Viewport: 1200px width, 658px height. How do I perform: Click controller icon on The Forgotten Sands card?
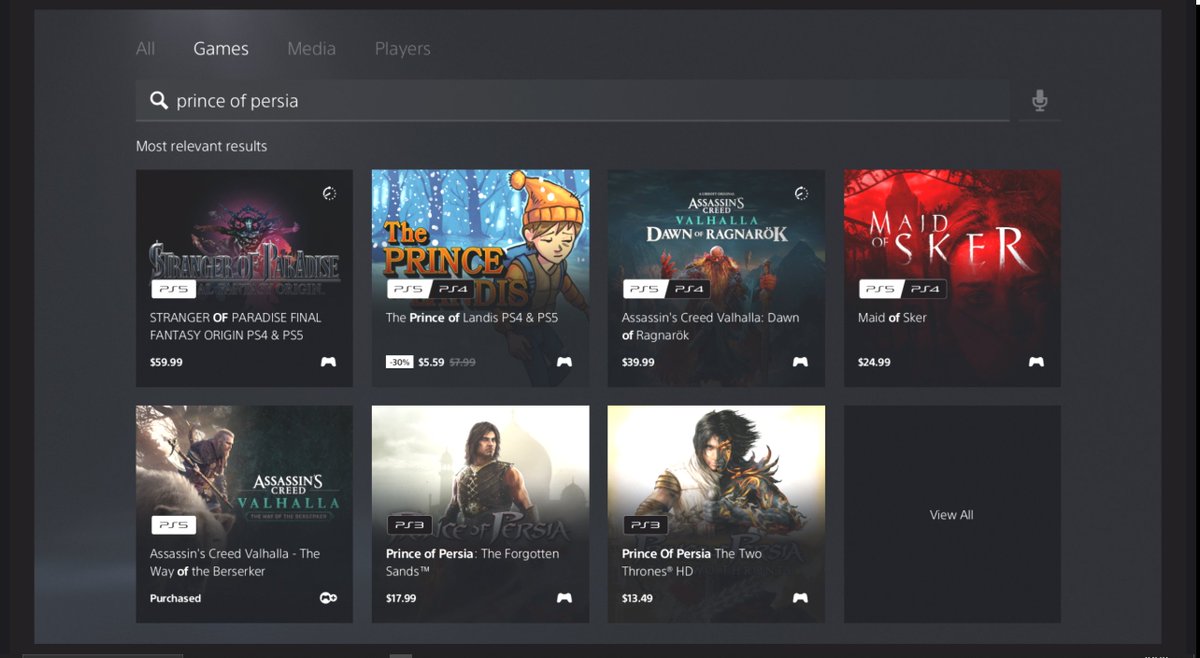(564, 598)
